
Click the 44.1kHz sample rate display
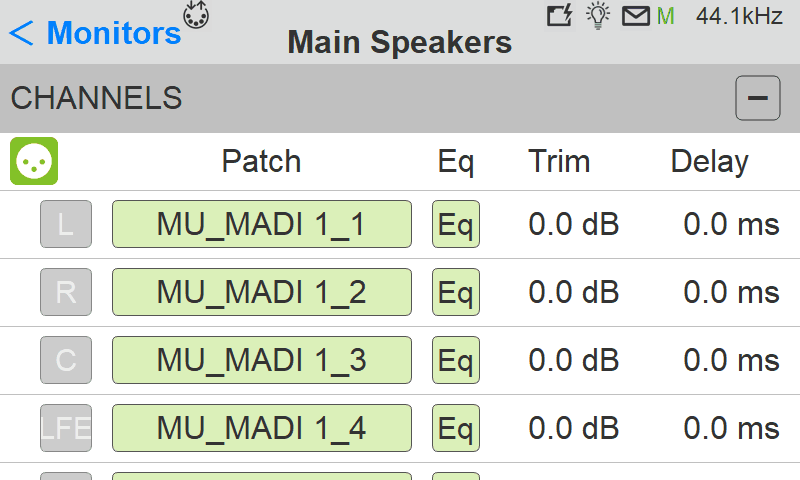[739, 16]
